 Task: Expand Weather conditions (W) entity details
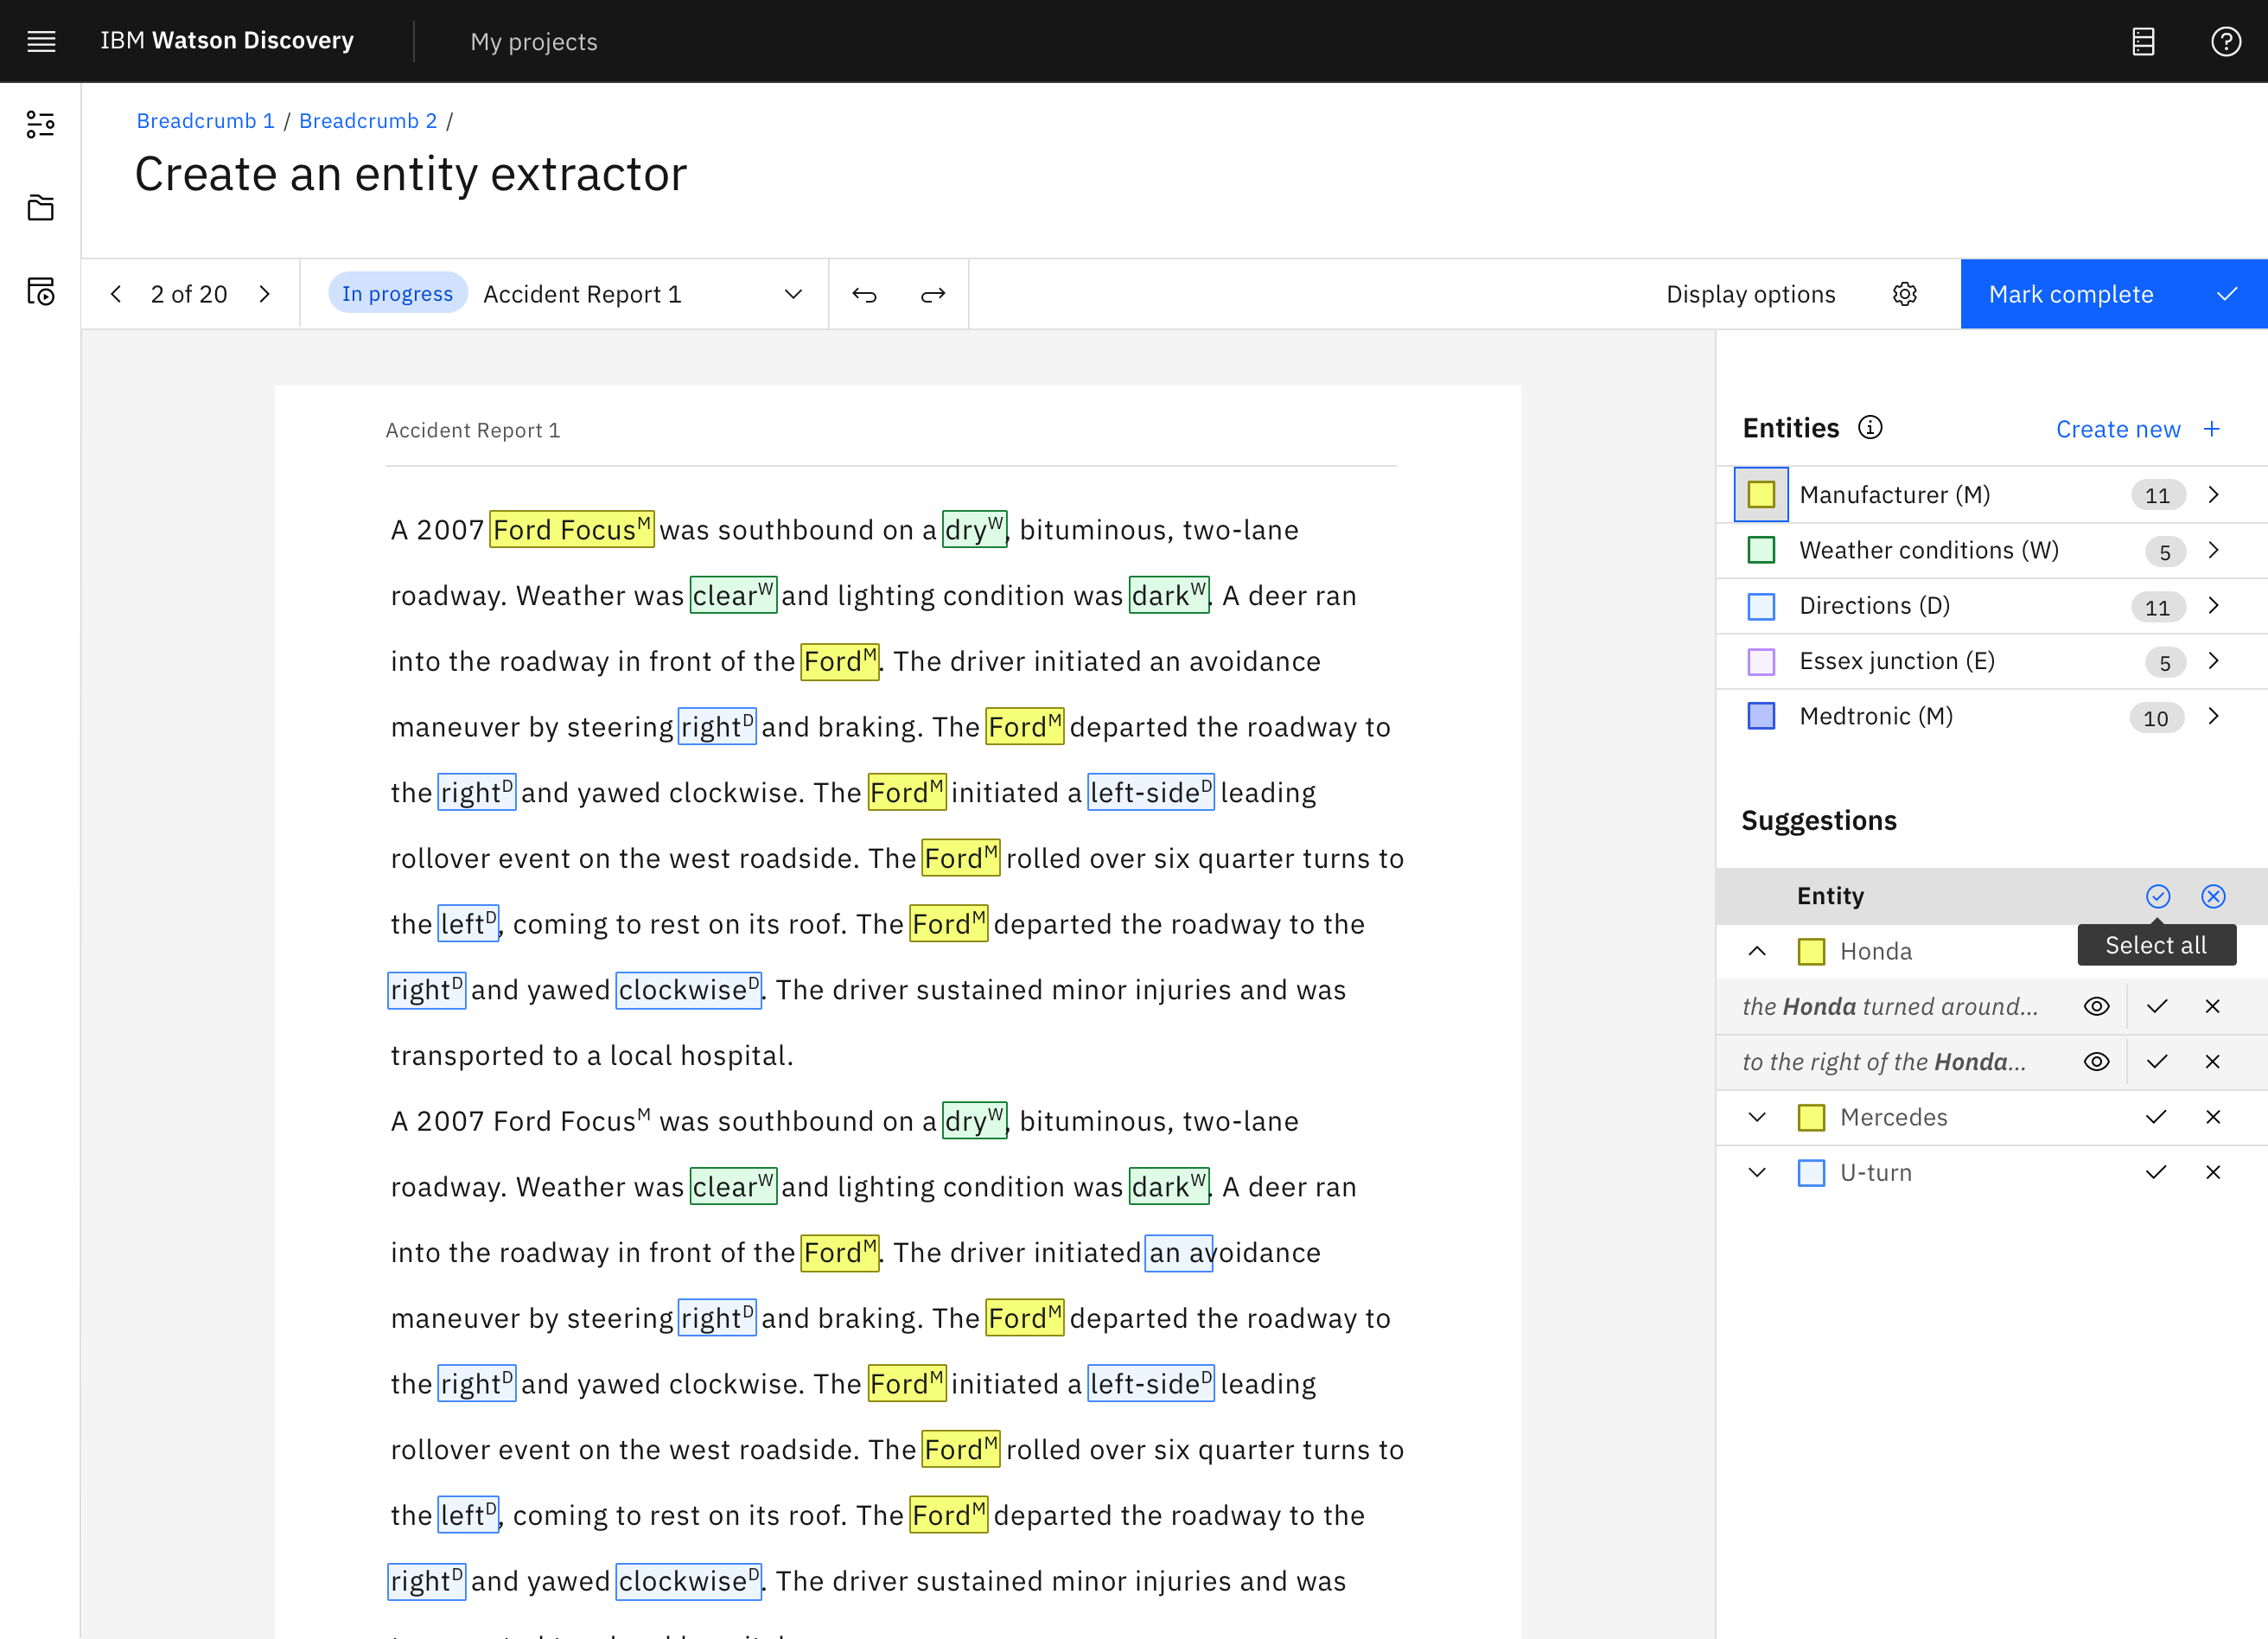tap(2212, 550)
